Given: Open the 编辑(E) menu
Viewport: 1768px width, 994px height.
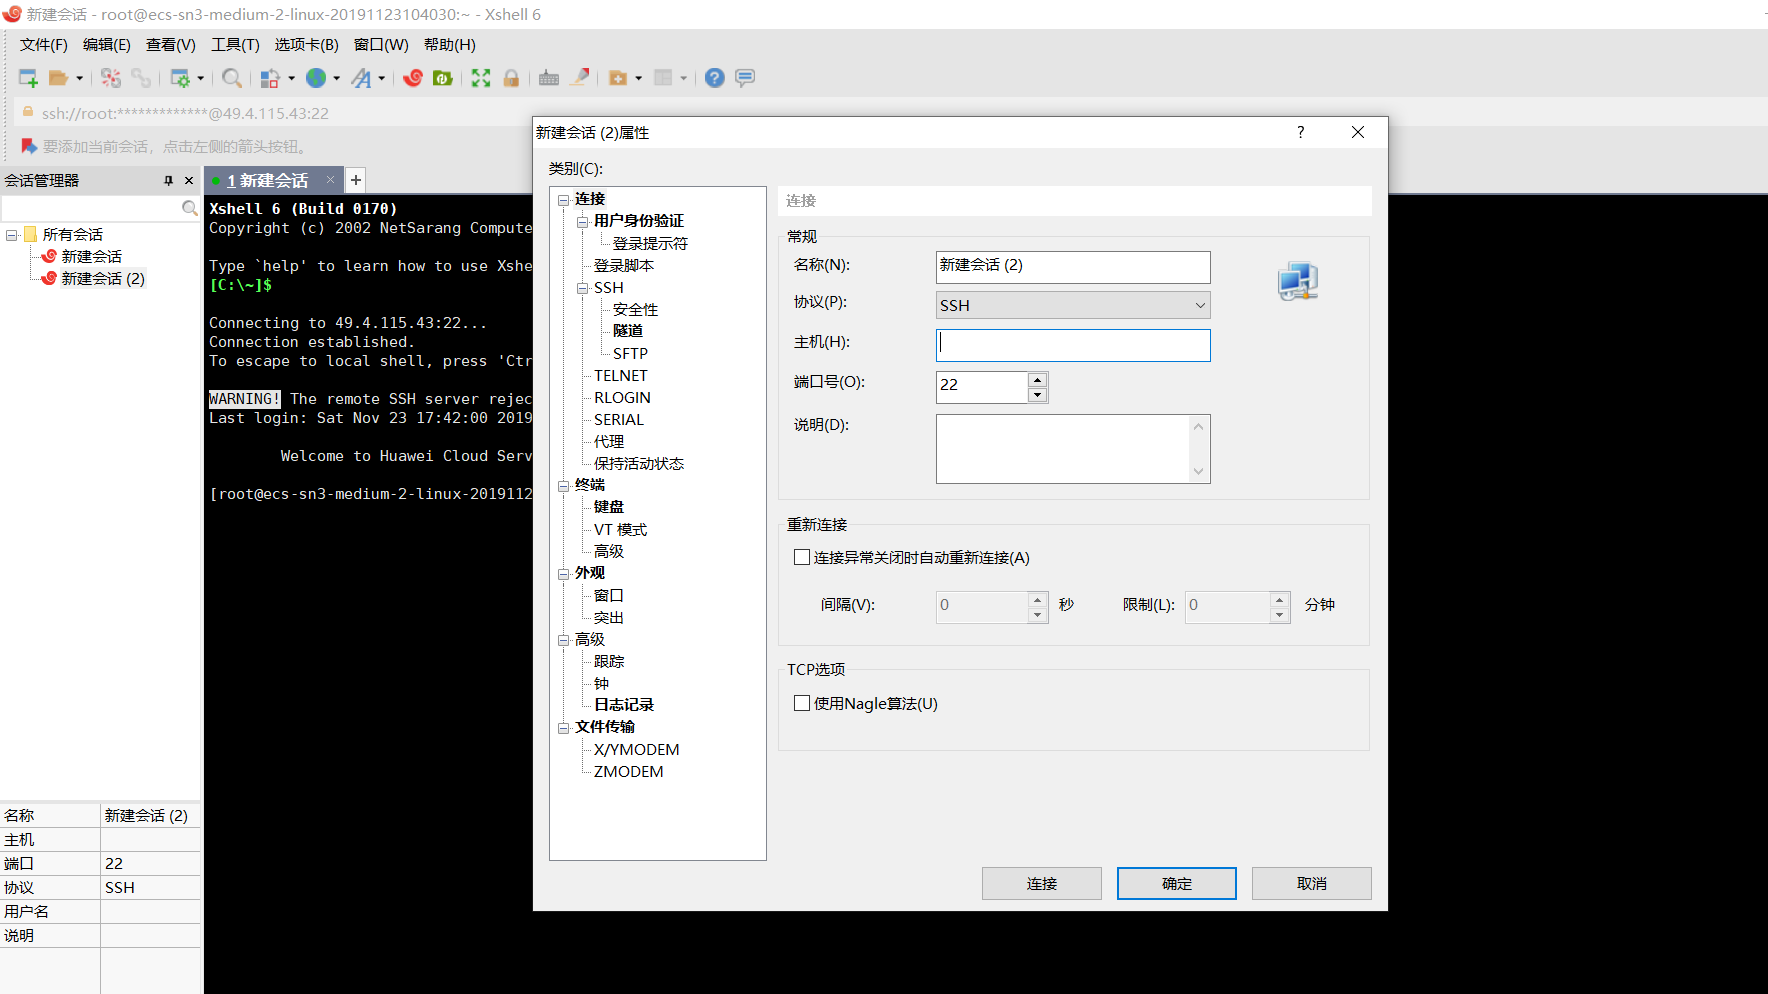Looking at the screenshot, I should tap(107, 45).
